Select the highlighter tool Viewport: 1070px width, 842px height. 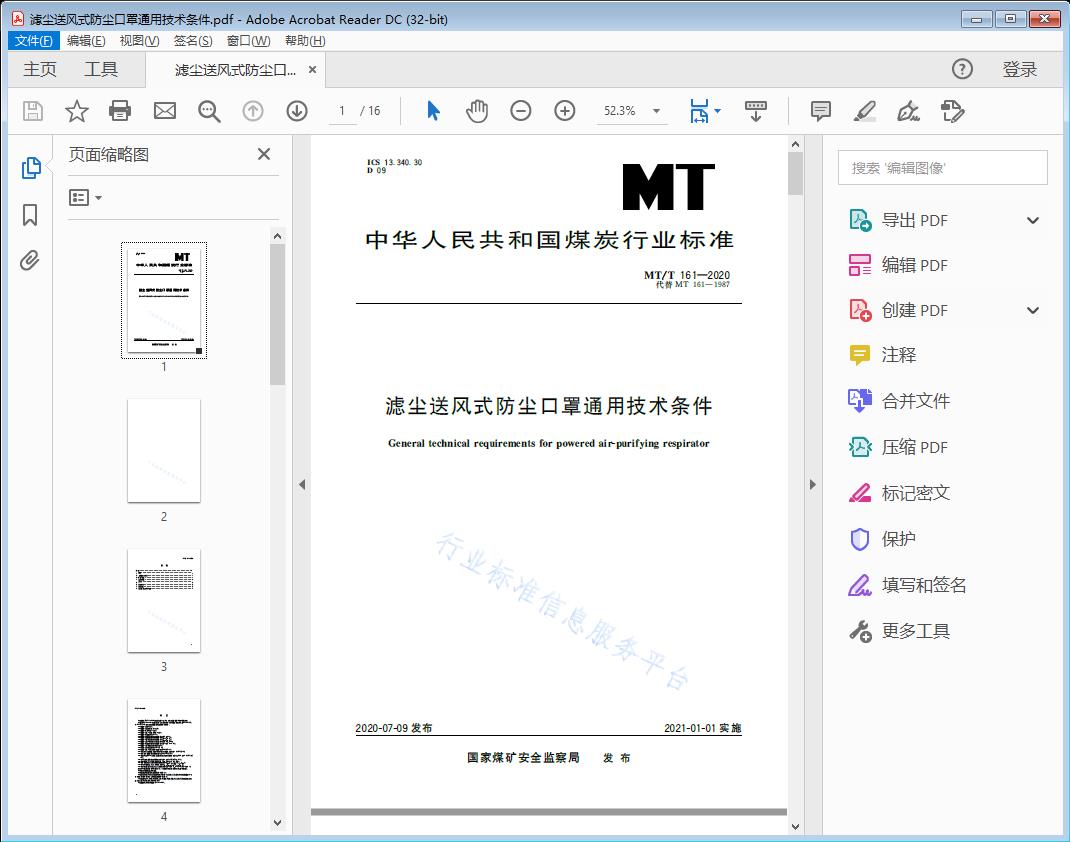864,111
